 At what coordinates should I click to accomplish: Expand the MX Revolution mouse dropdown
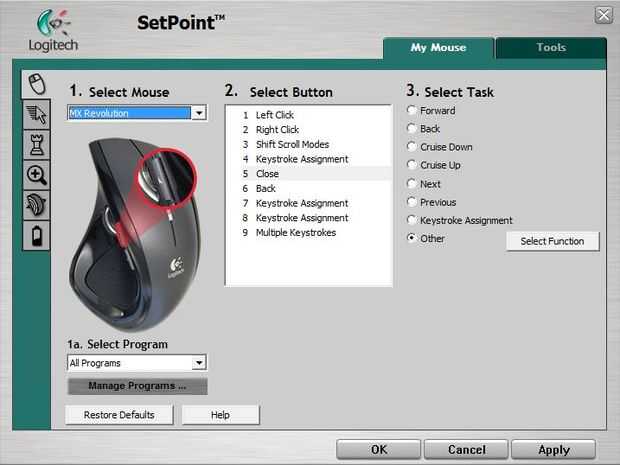point(199,113)
